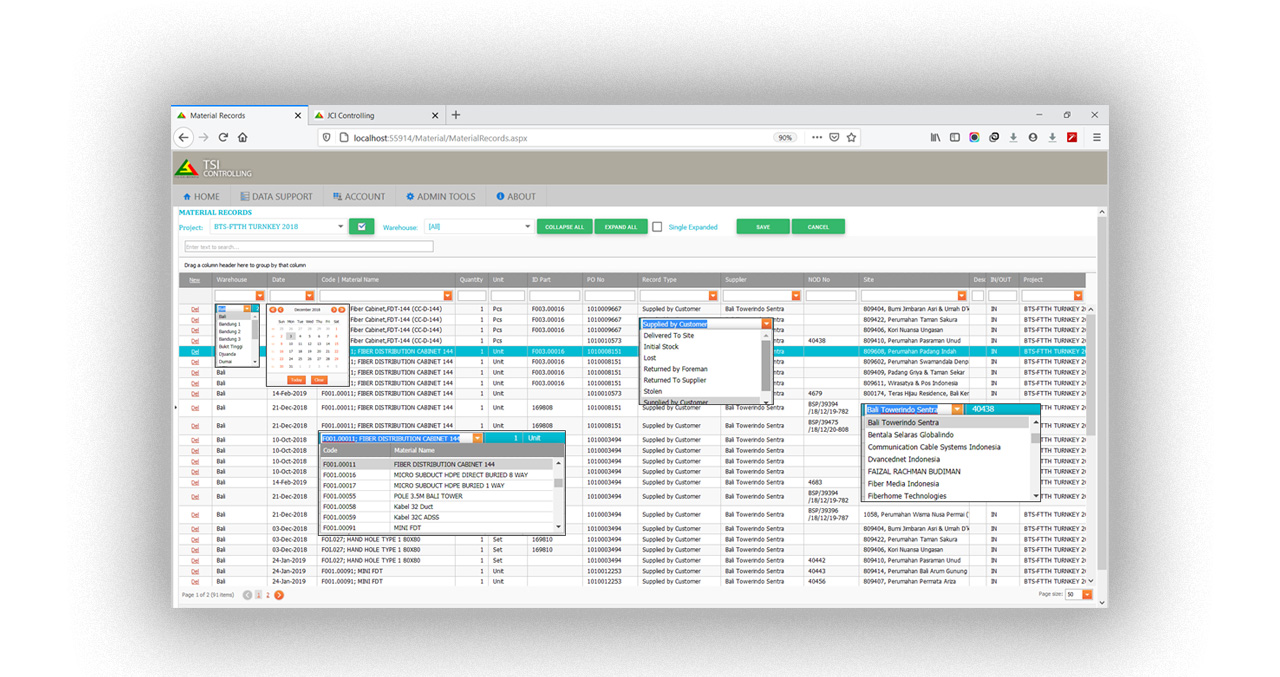Toggle the green checkbox beside Project
The height and width of the screenshot is (677, 1280).
[361, 226]
